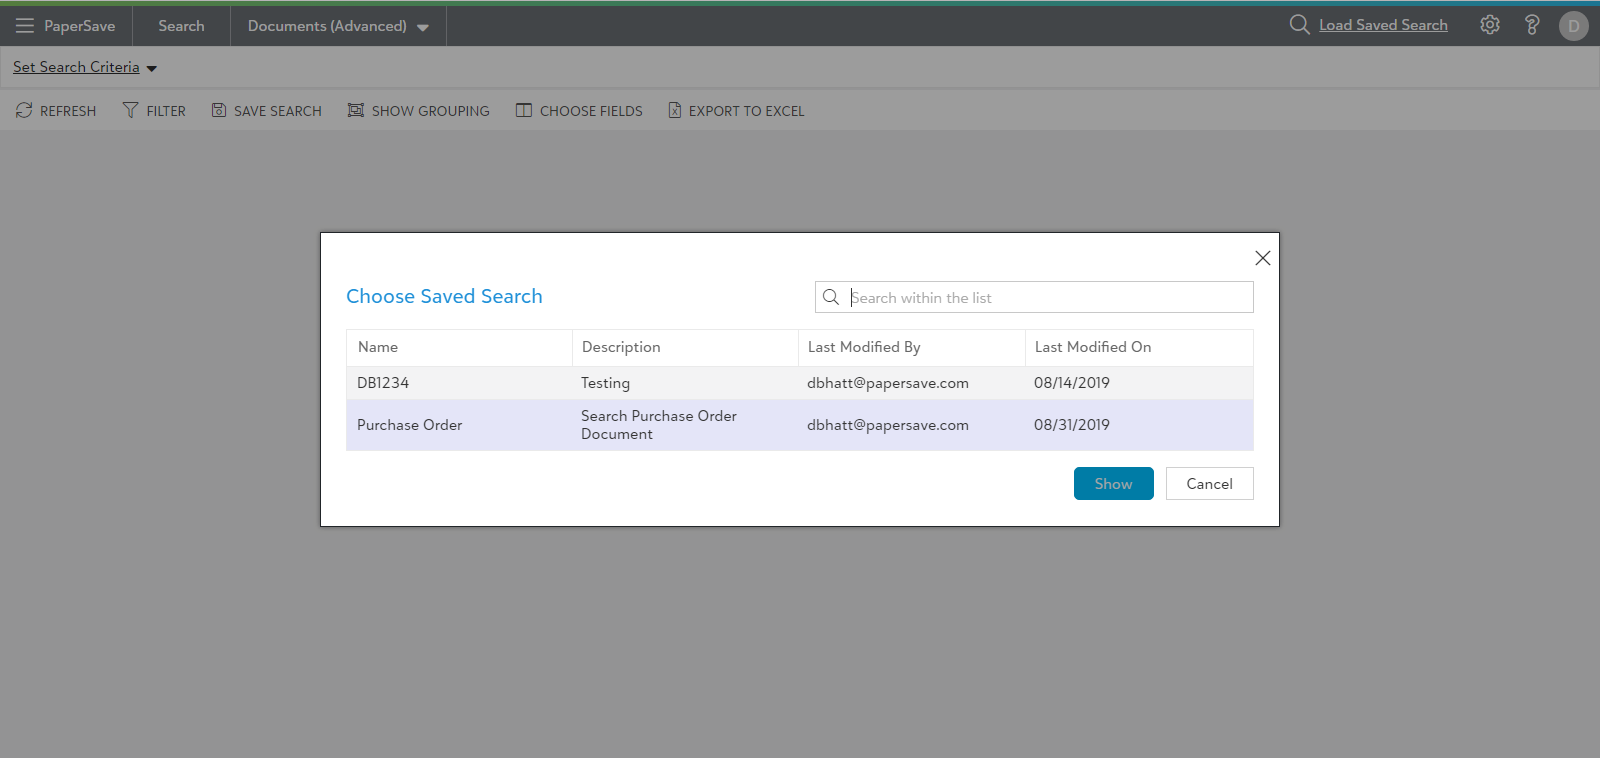Image resolution: width=1600 pixels, height=758 pixels.
Task: Cancel the Choose Saved Search dialog
Action: pyautogui.click(x=1209, y=484)
